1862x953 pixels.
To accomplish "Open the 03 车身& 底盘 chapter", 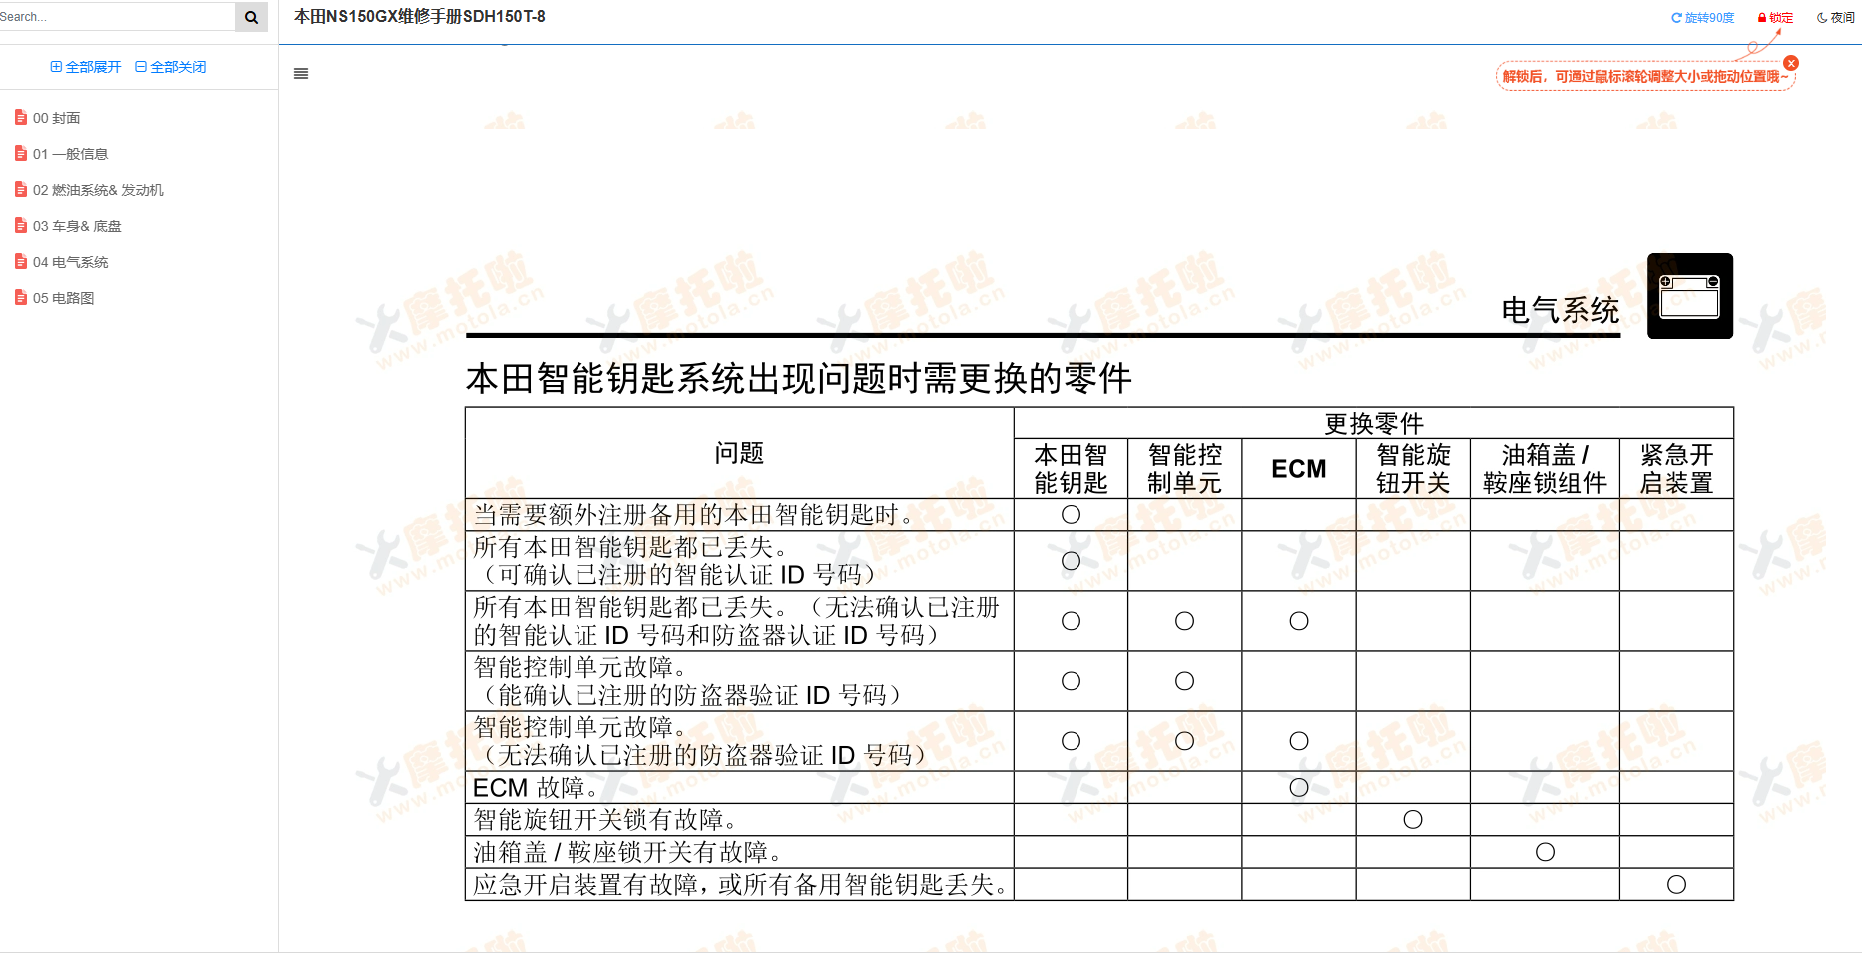I will [x=77, y=226].
